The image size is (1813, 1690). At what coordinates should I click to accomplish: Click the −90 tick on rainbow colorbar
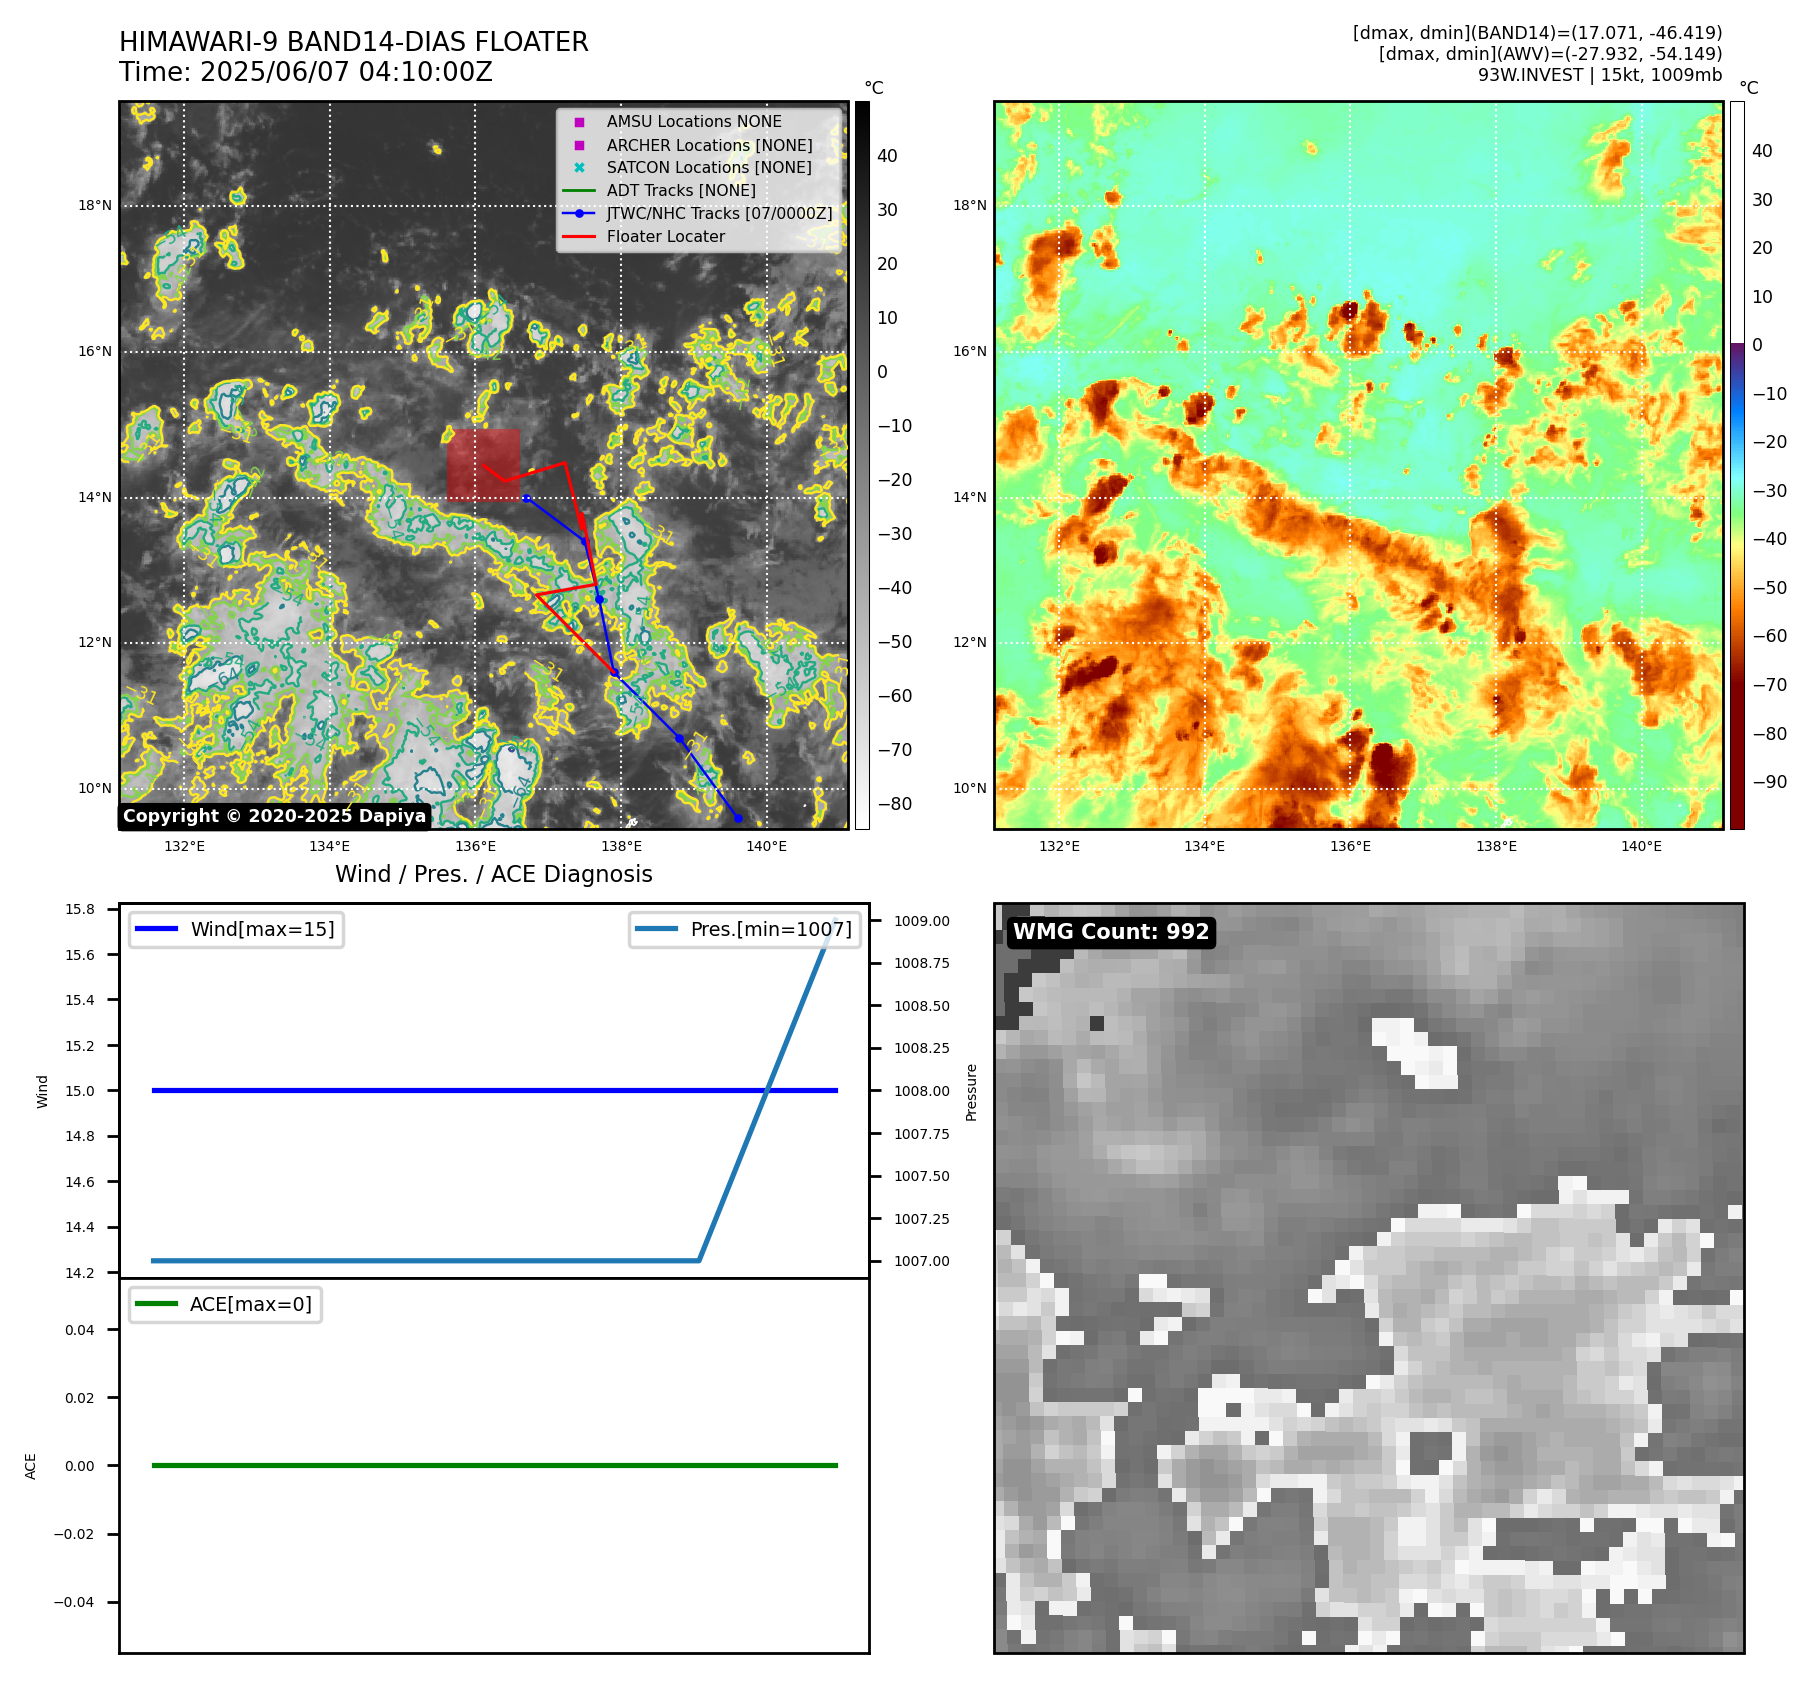(1769, 782)
